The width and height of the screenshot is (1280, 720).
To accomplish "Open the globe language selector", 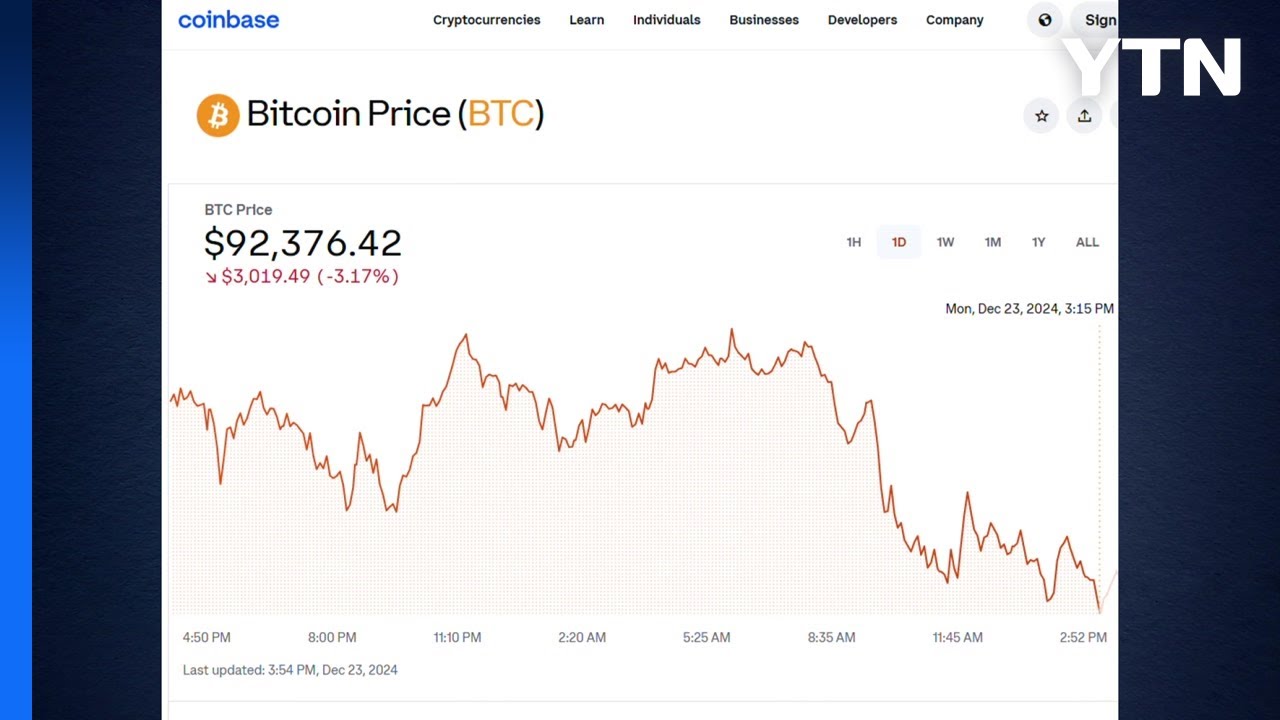I will pyautogui.click(x=1045, y=20).
